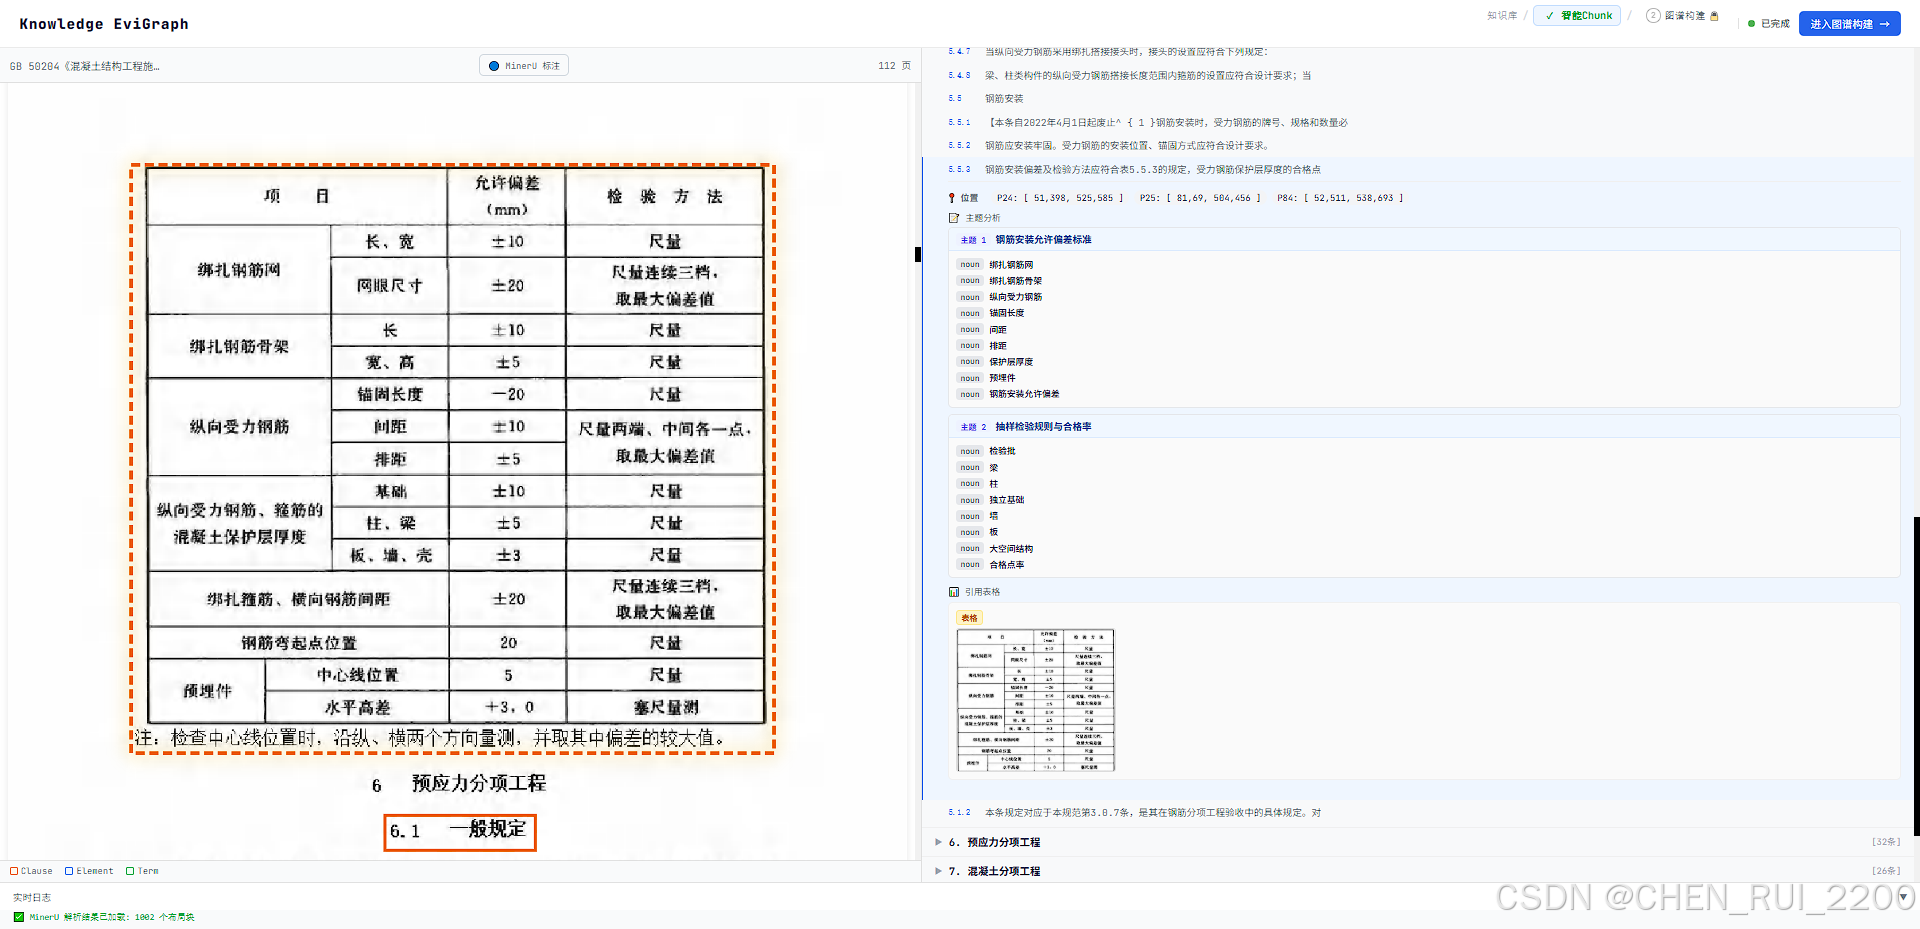Viewport: 1920px width, 929px height.
Task: Toggle the Term legend checkbox
Action: click(x=130, y=871)
